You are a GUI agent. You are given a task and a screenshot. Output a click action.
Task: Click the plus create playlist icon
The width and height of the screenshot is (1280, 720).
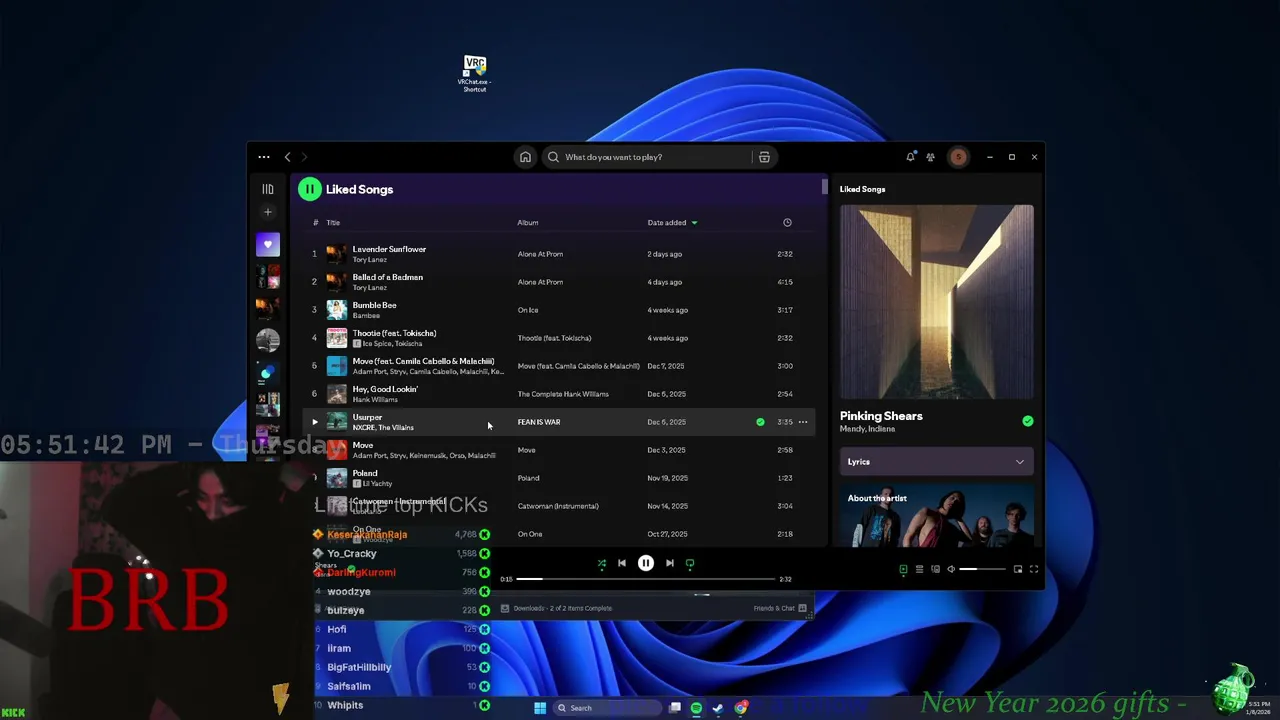click(x=267, y=212)
